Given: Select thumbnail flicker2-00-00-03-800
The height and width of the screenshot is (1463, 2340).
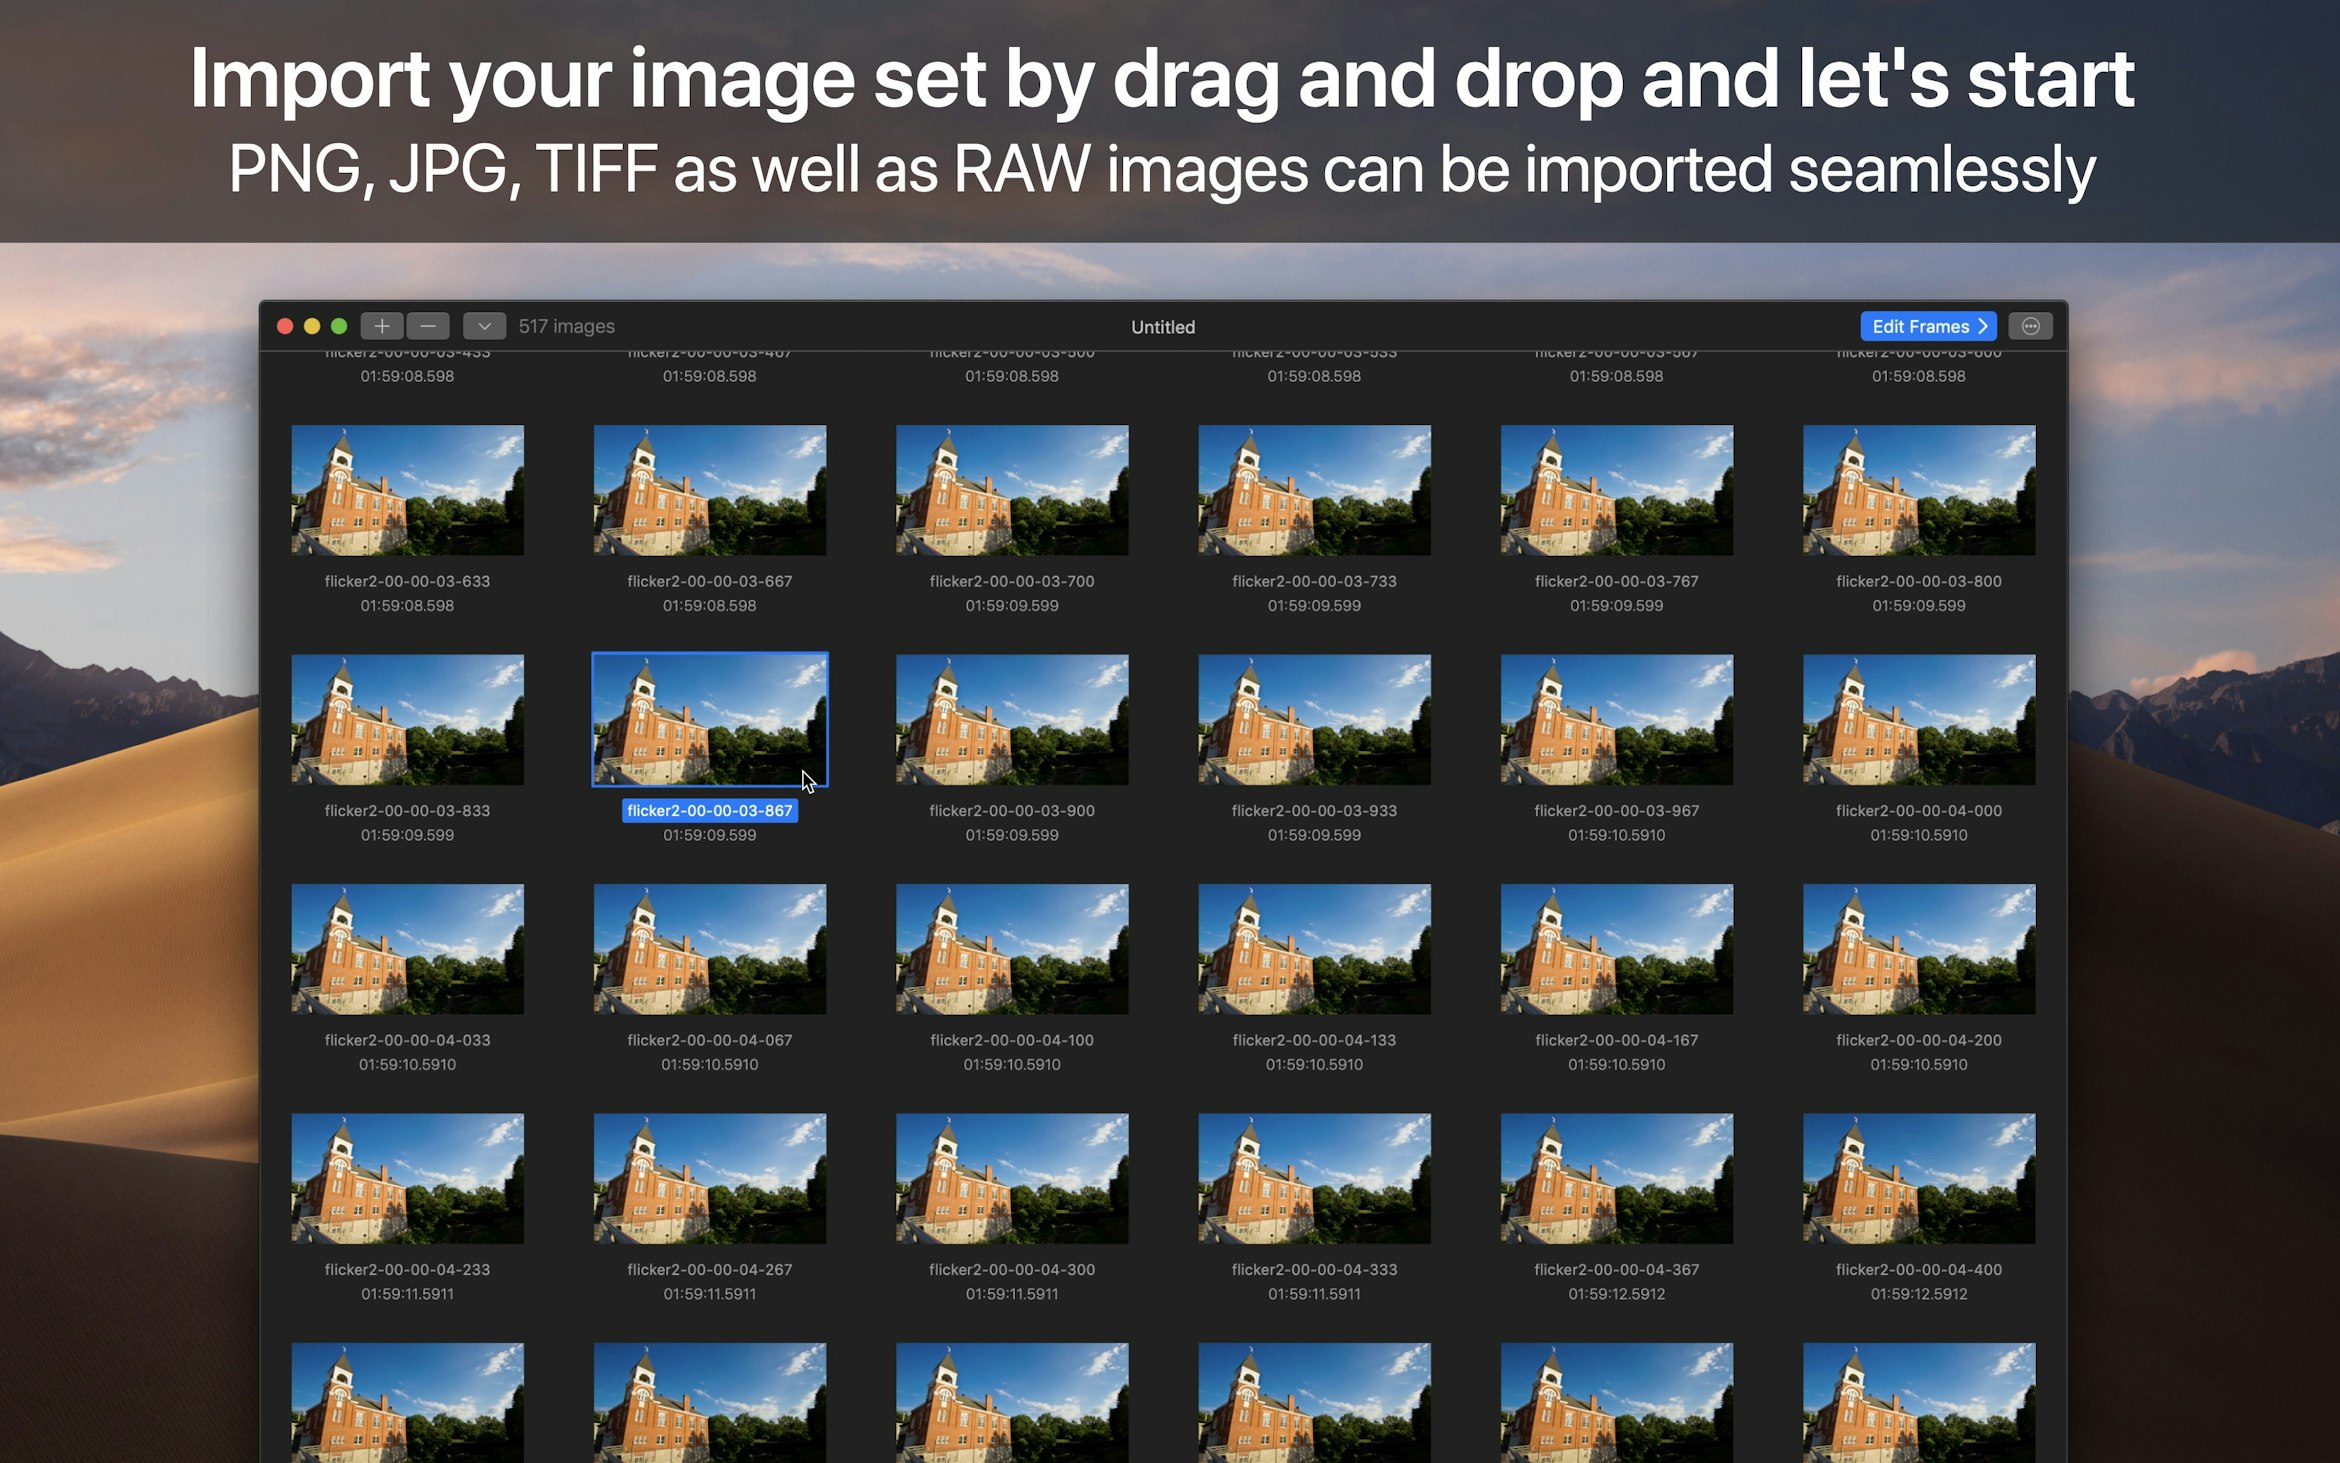Looking at the screenshot, I should pyautogui.click(x=1918, y=490).
